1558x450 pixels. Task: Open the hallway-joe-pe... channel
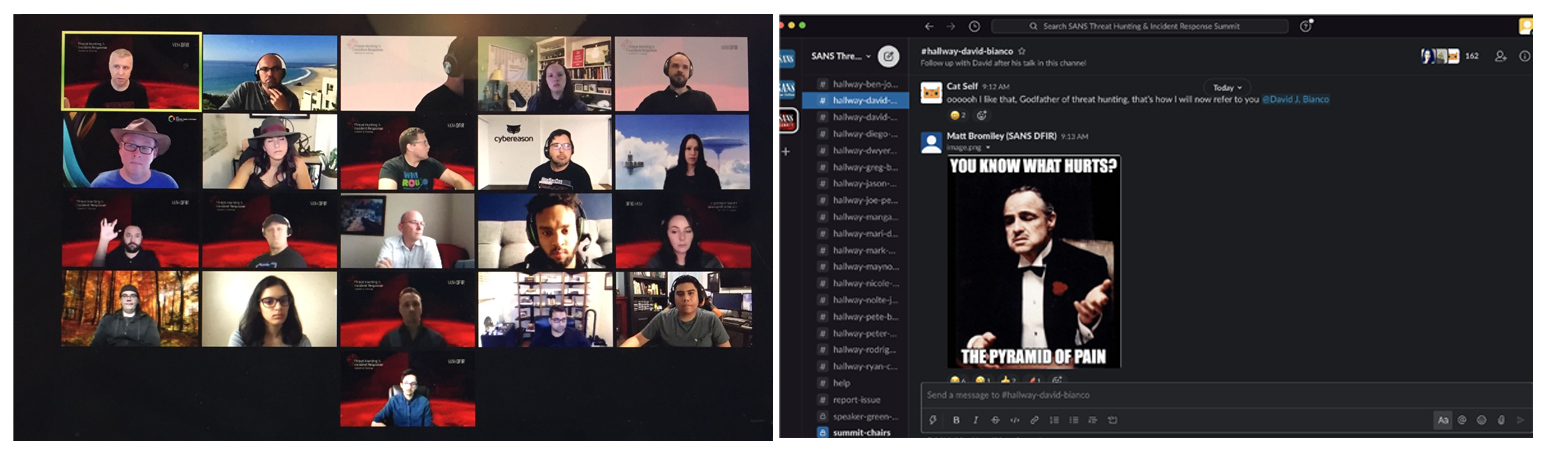coord(858,200)
